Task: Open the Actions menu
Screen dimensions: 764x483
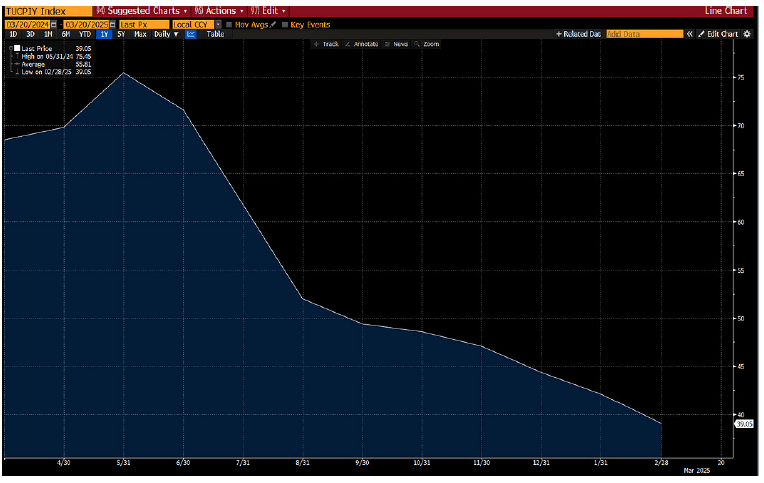Action: point(219,10)
